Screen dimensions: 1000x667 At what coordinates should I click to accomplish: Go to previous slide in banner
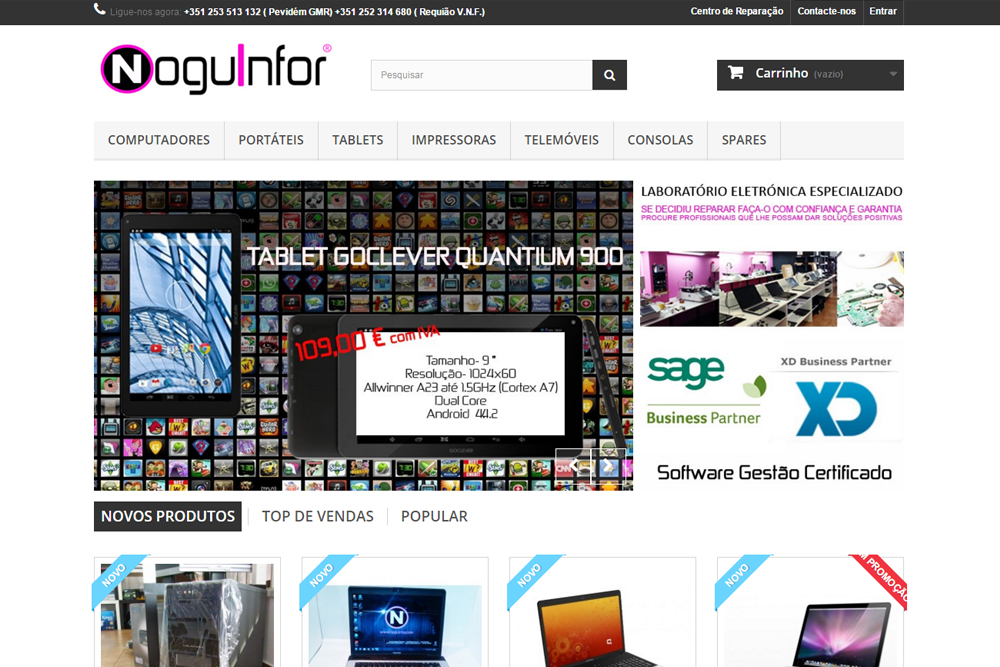573,466
